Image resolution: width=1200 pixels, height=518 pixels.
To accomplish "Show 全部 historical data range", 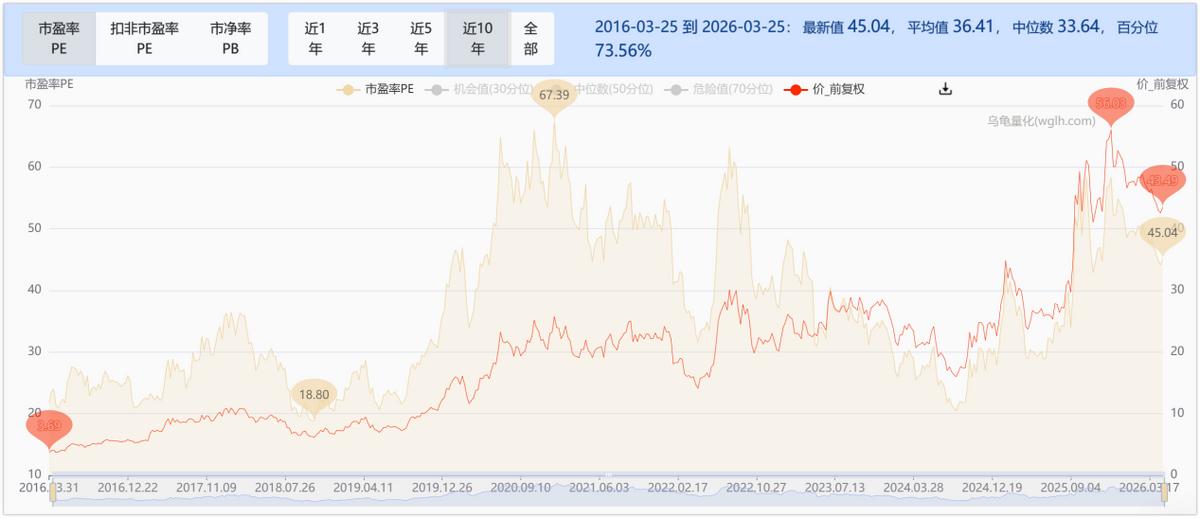I will point(530,38).
